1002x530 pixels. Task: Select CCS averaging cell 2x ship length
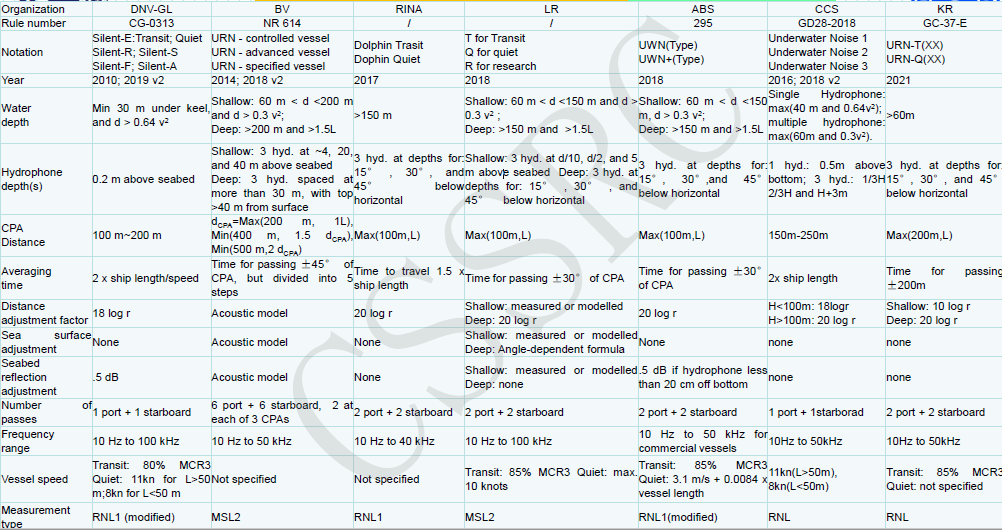point(826,278)
